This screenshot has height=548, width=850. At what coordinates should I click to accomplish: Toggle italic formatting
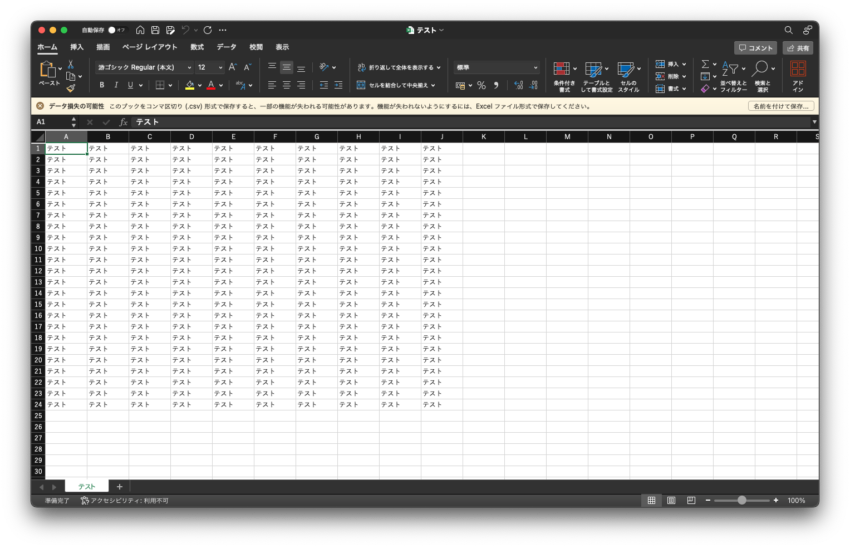(x=115, y=85)
